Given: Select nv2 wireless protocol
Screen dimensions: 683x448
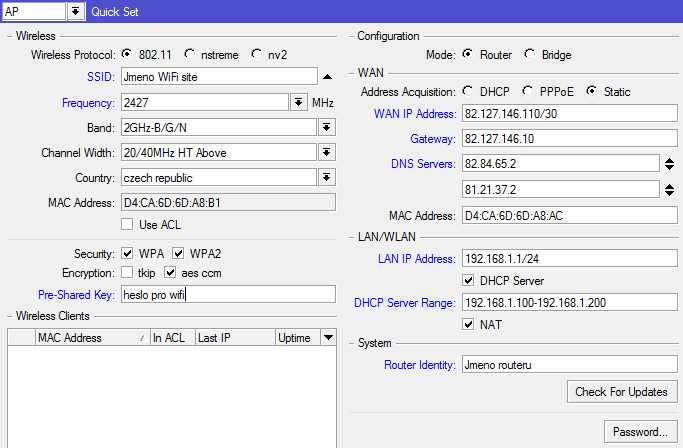Looking at the screenshot, I should coord(258,54).
